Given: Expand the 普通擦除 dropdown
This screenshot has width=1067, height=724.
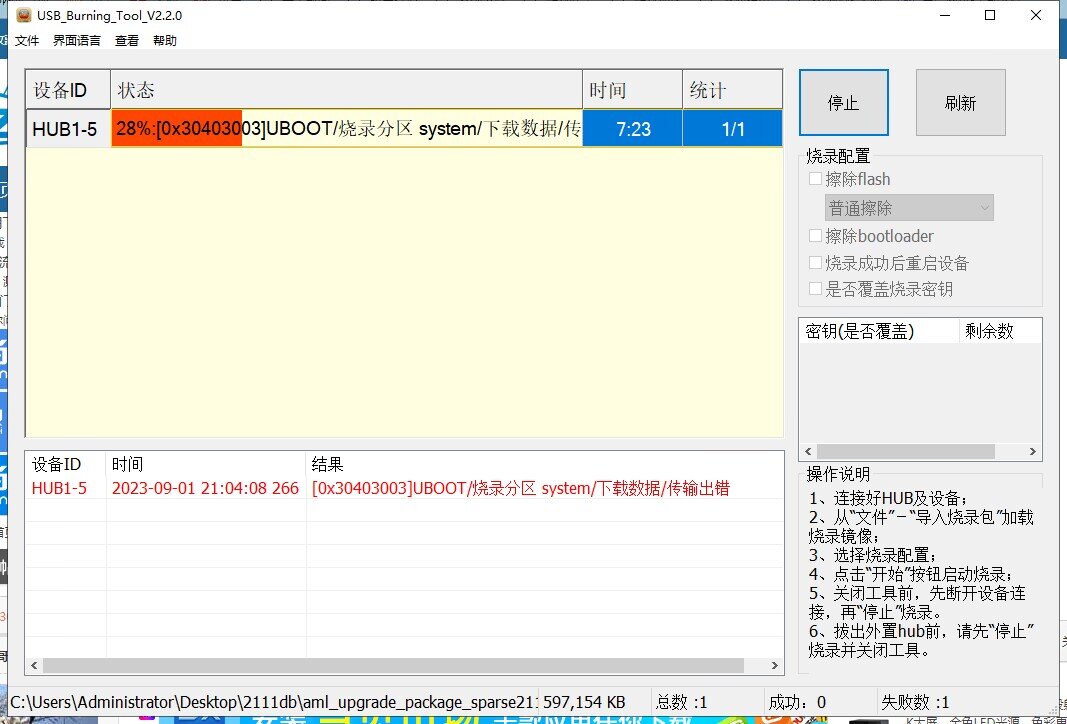Looking at the screenshot, I should [x=909, y=208].
